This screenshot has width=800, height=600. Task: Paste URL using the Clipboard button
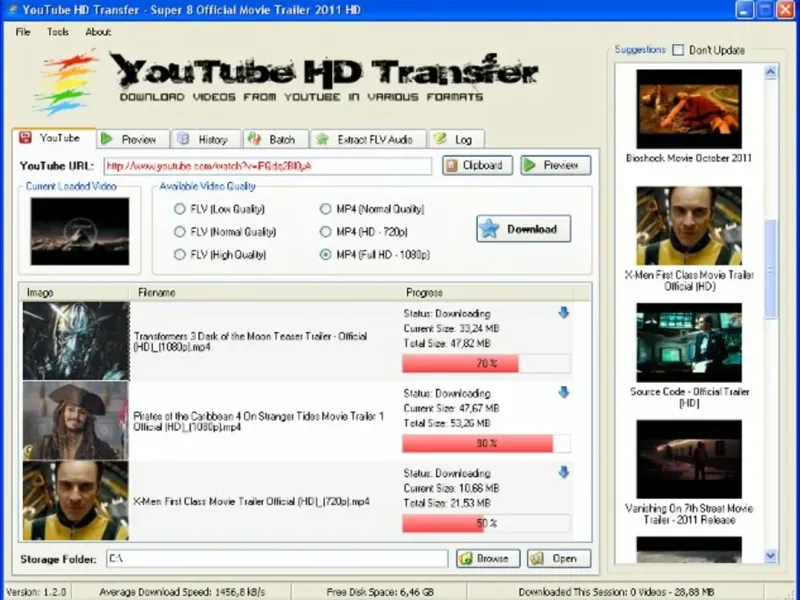pos(478,165)
